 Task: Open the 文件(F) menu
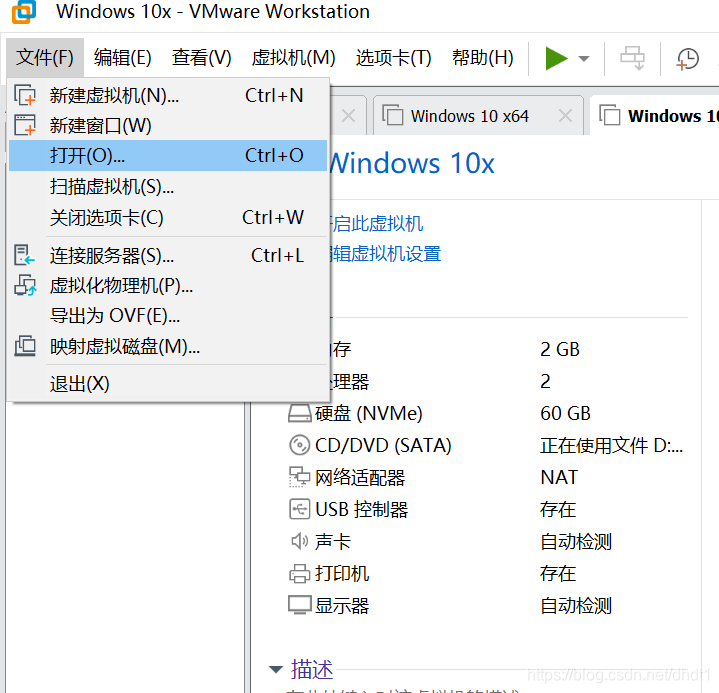[45, 58]
